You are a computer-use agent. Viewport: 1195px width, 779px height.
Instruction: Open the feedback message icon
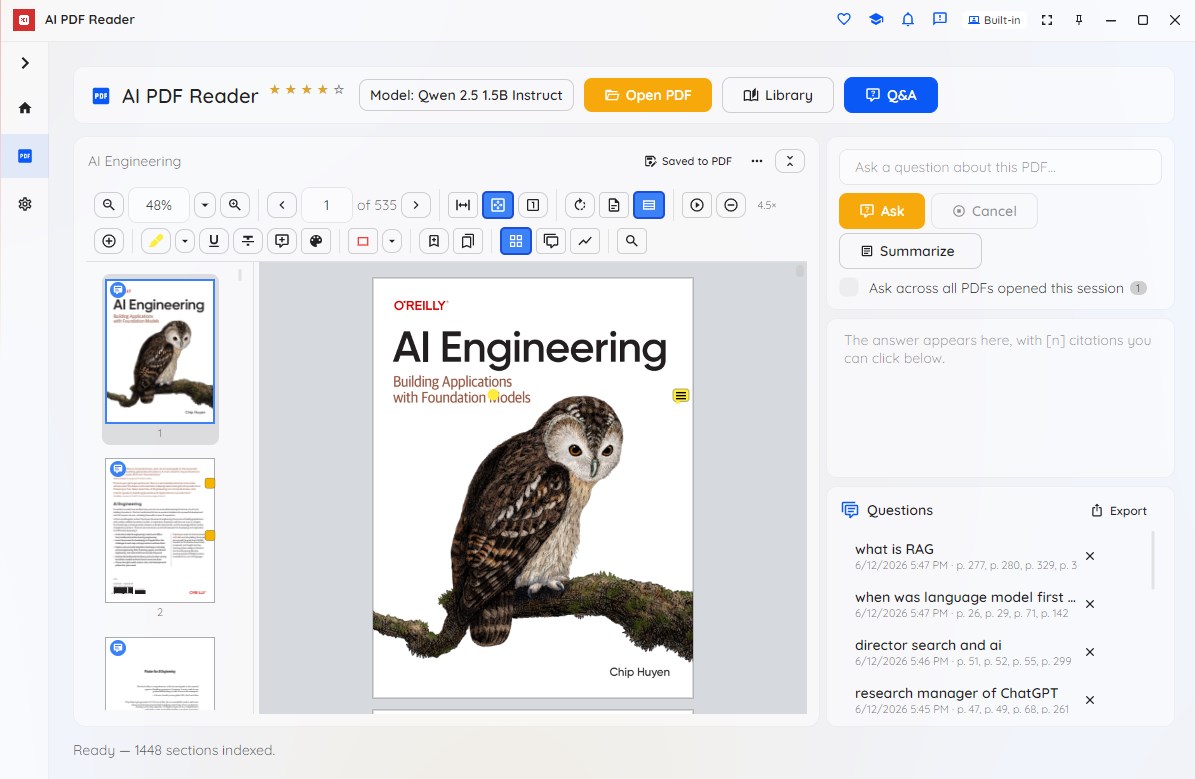[x=940, y=20]
